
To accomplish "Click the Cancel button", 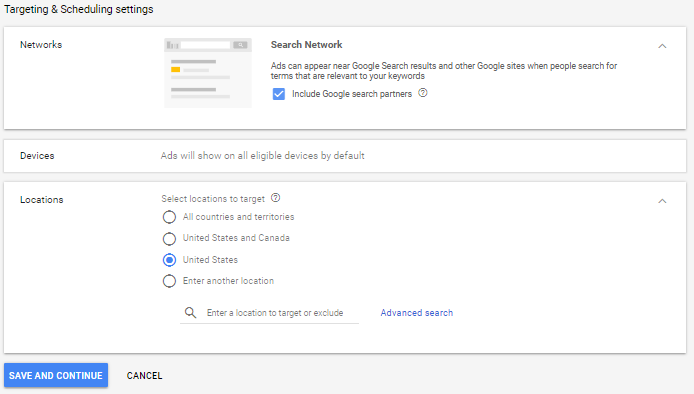I will point(144,375).
